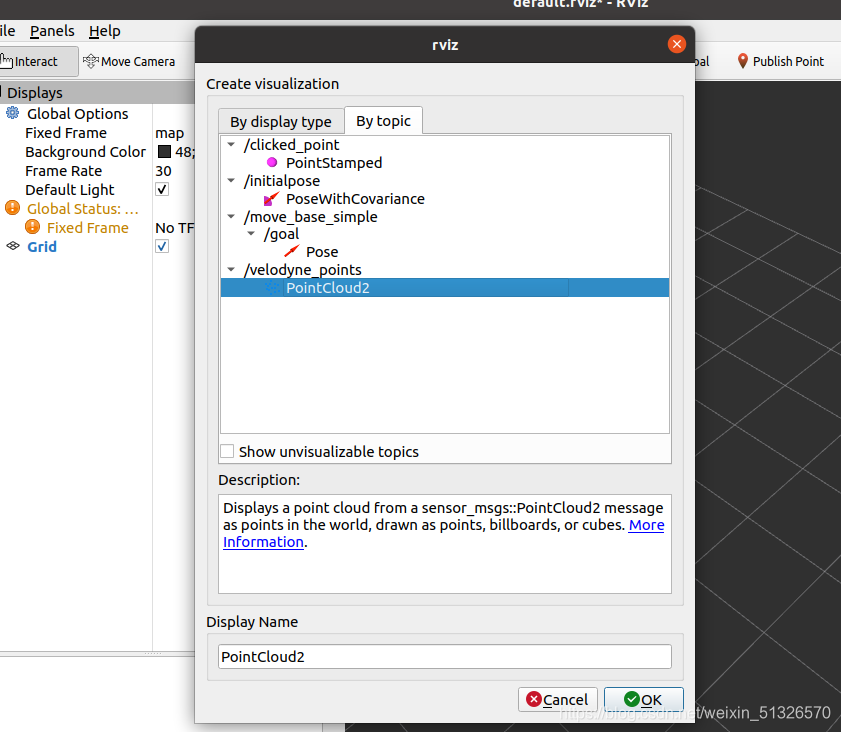The height and width of the screenshot is (732, 841).
Task: Collapse the /move_base_simple topic
Action: (x=231, y=216)
